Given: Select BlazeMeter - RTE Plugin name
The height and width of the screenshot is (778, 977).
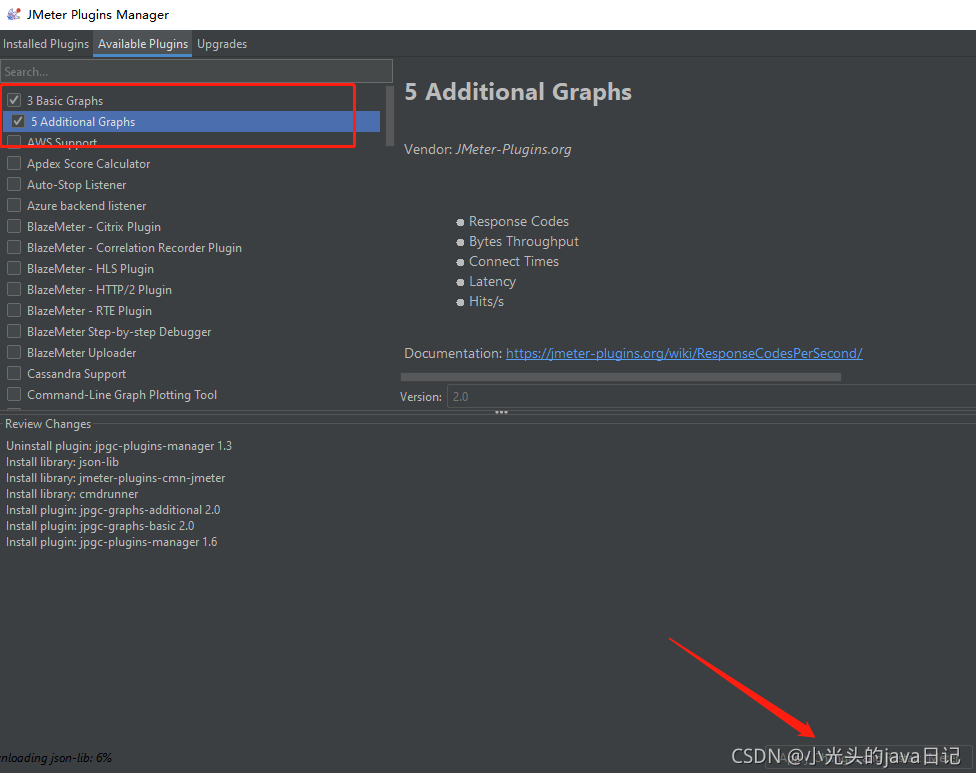Looking at the screenshot, I should [90, 311].
